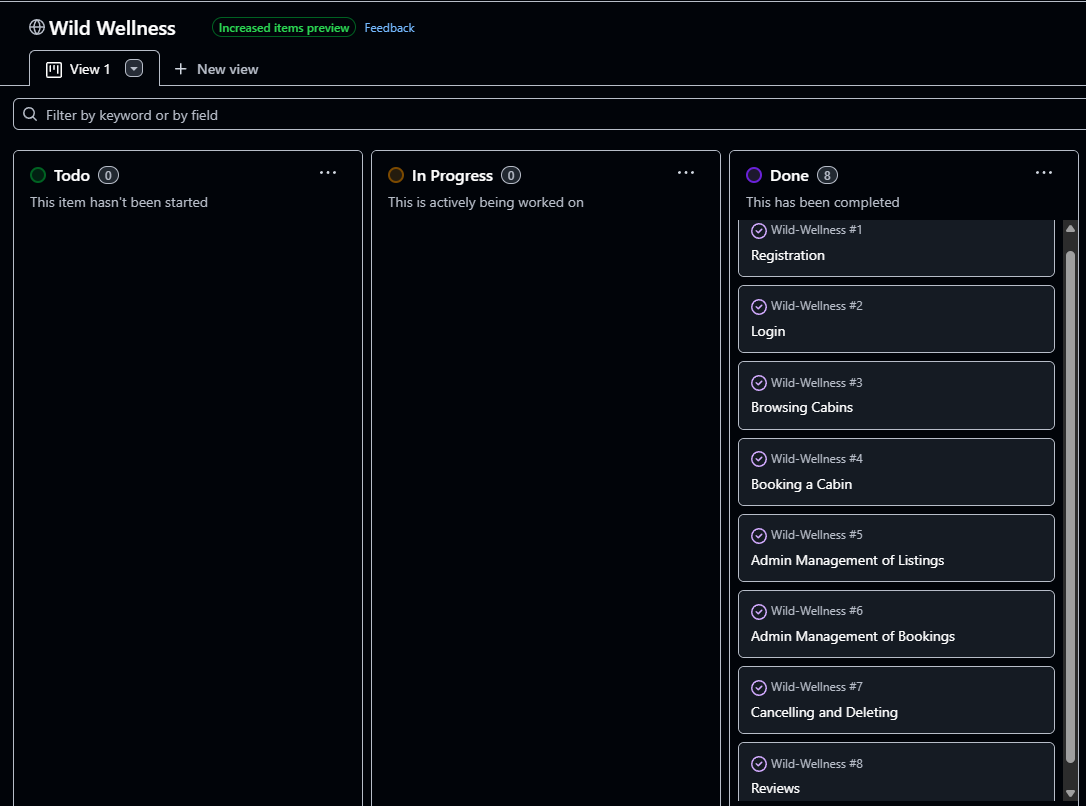Click the Wild-Wellness #3 label
This screenshot has width=1086, height=806.
pyautogui.click(x=817, y=383)
